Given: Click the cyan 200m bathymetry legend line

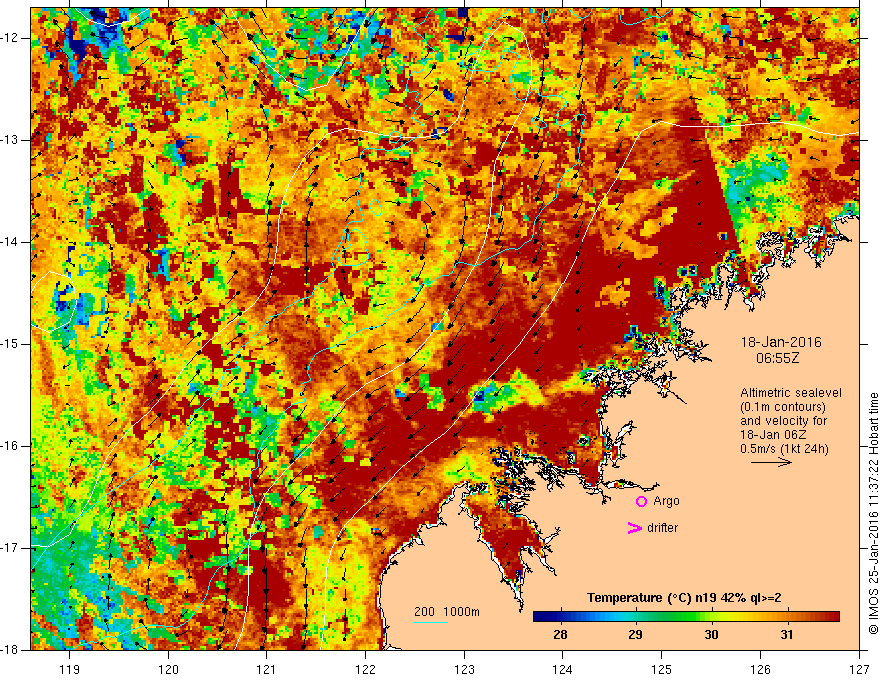Looking at the screenshot, I should coord(430,622).
